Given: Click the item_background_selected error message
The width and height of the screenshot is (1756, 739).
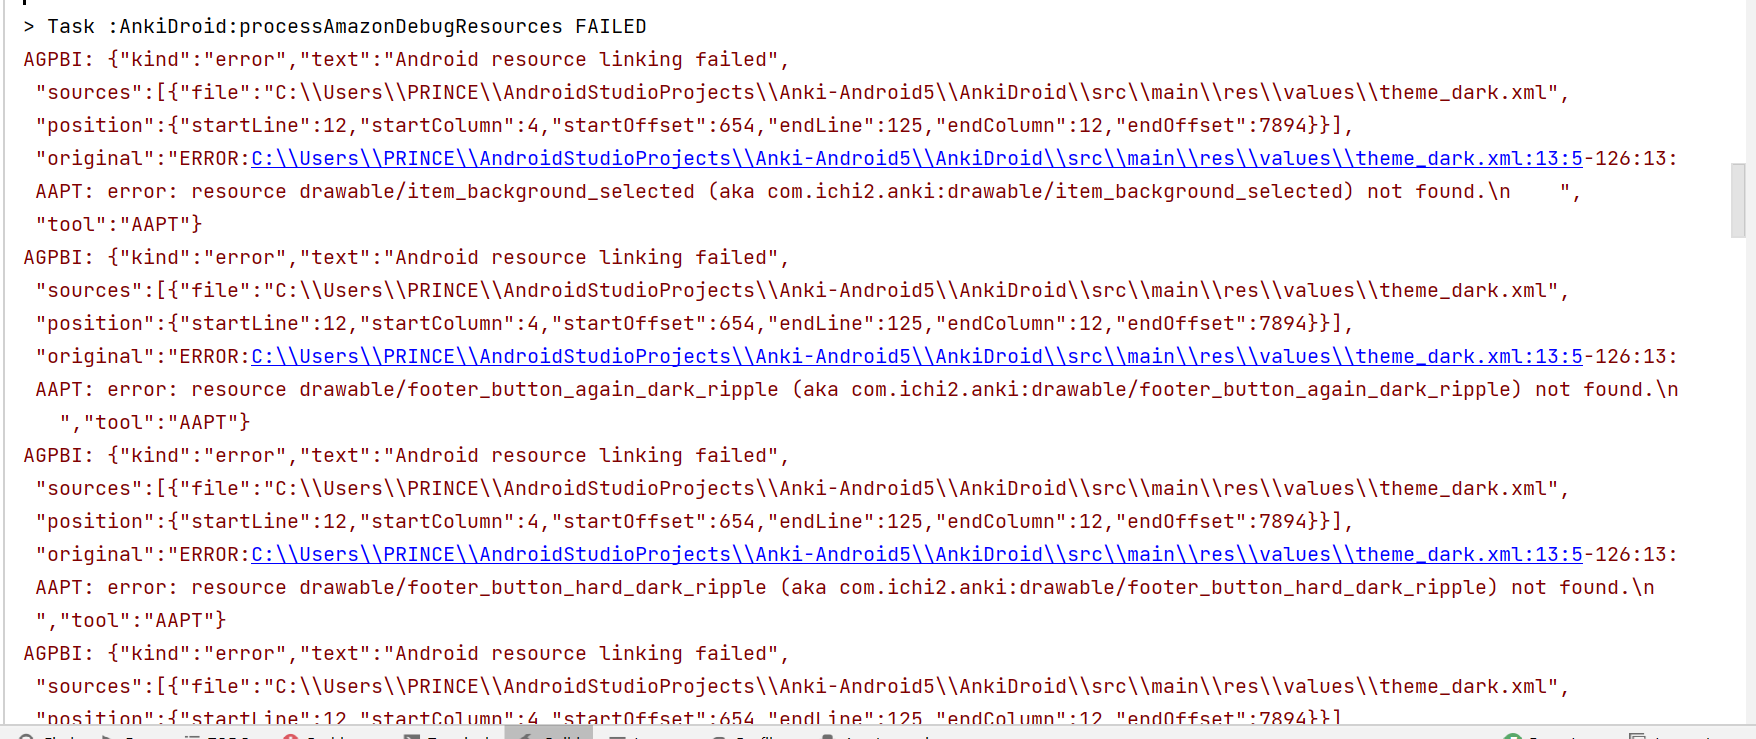Looking at the screenshot, I should coord(700,191).
